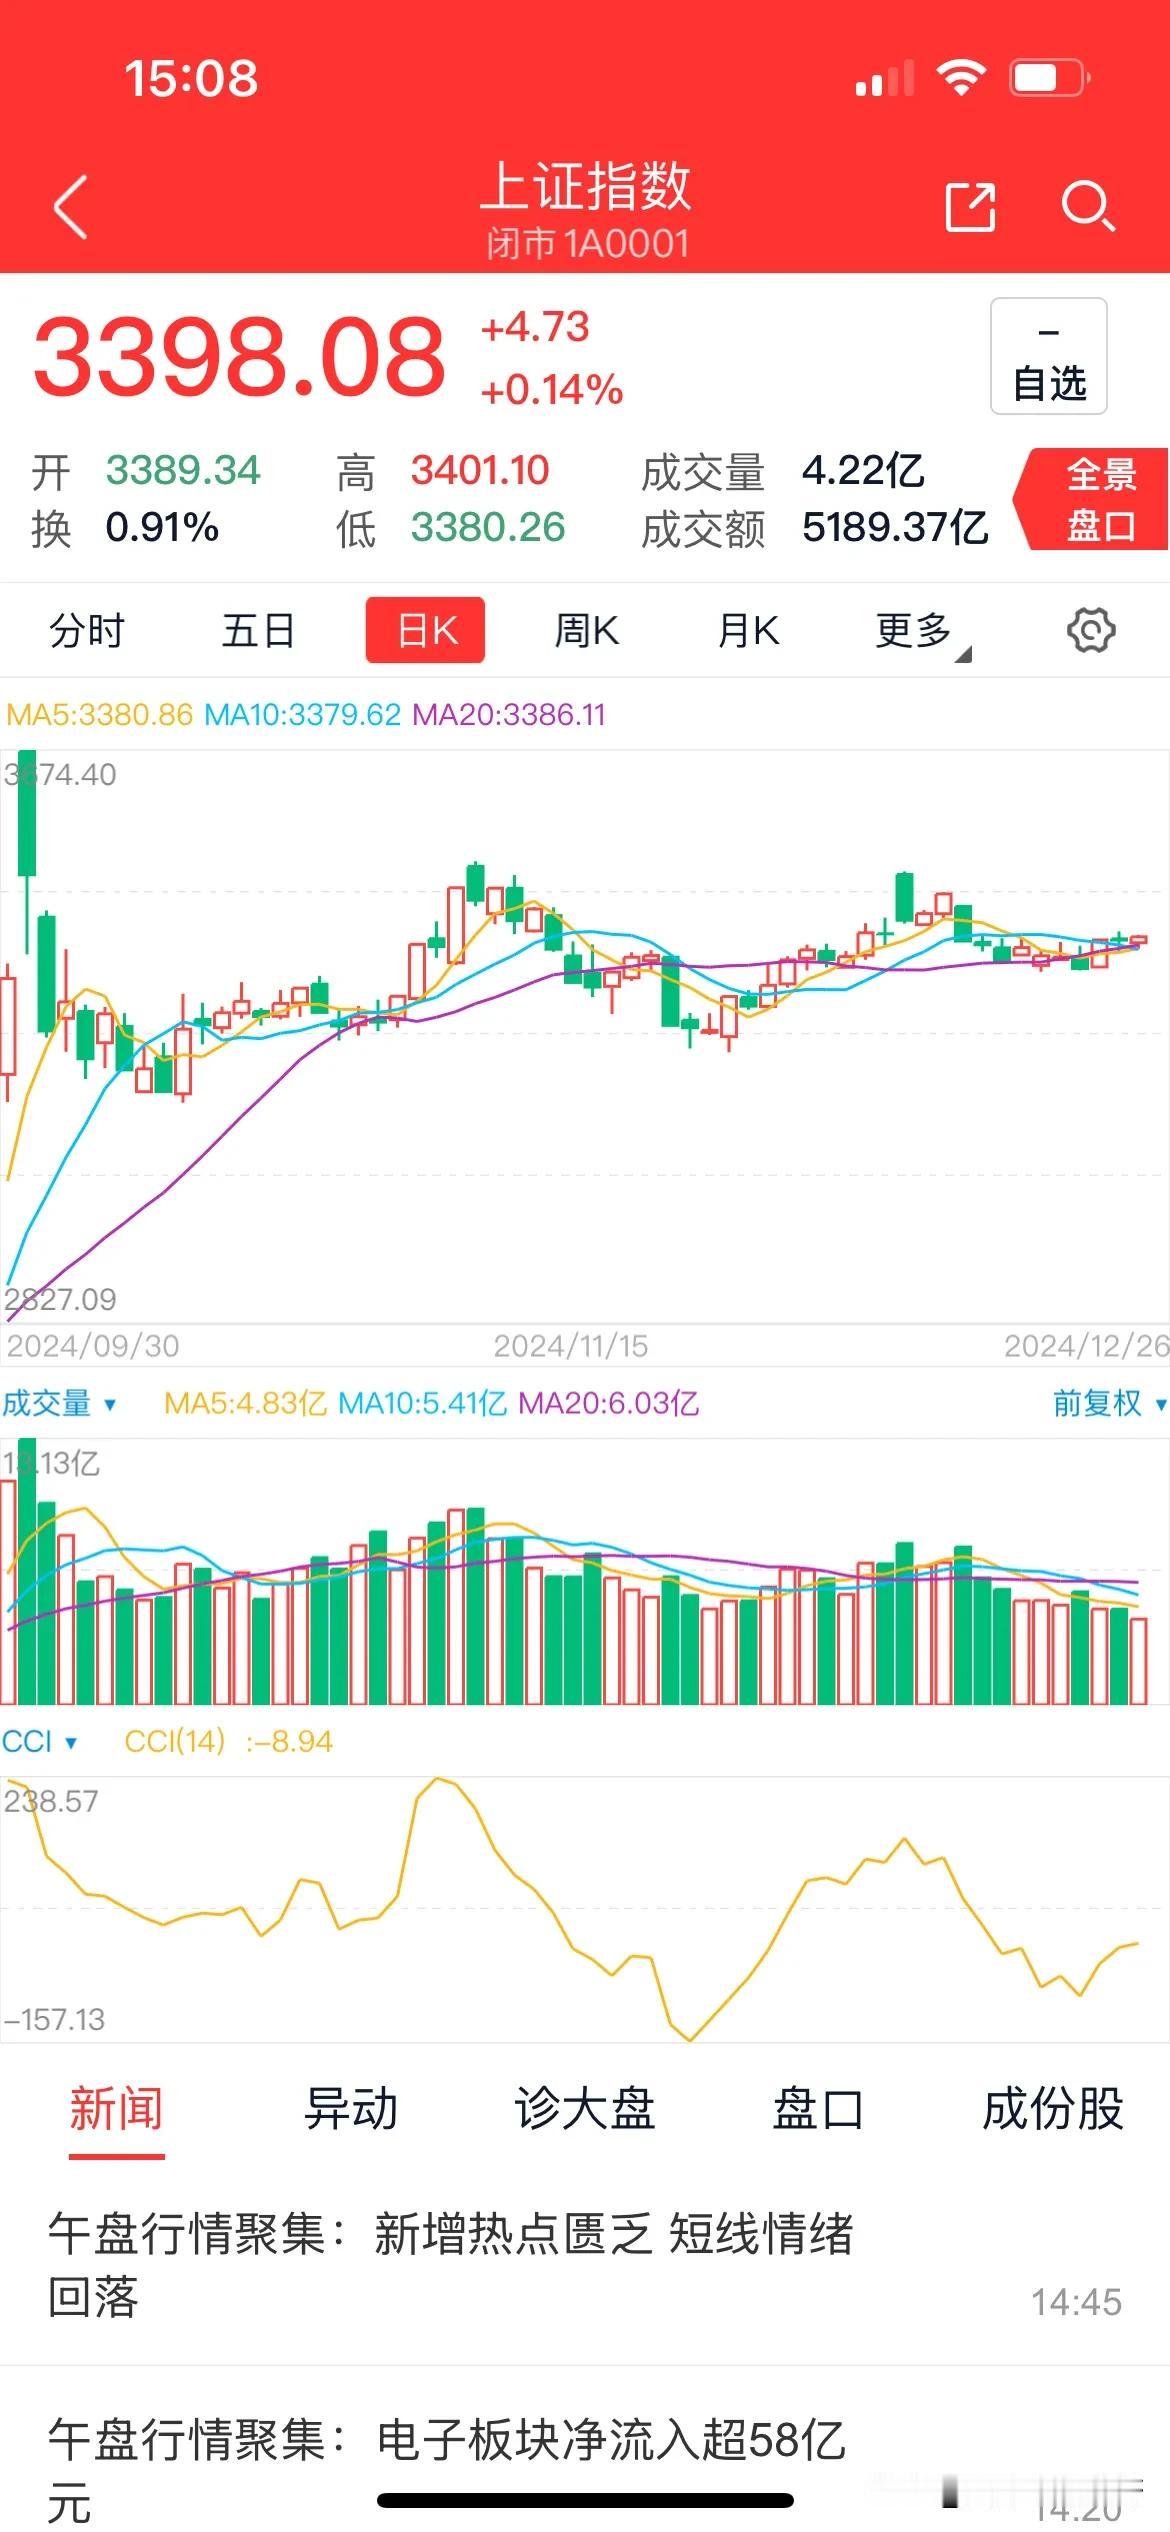1170x2532 pixels.
Task: Open search with the magnifier icon
Action: tap(1088, 207)
